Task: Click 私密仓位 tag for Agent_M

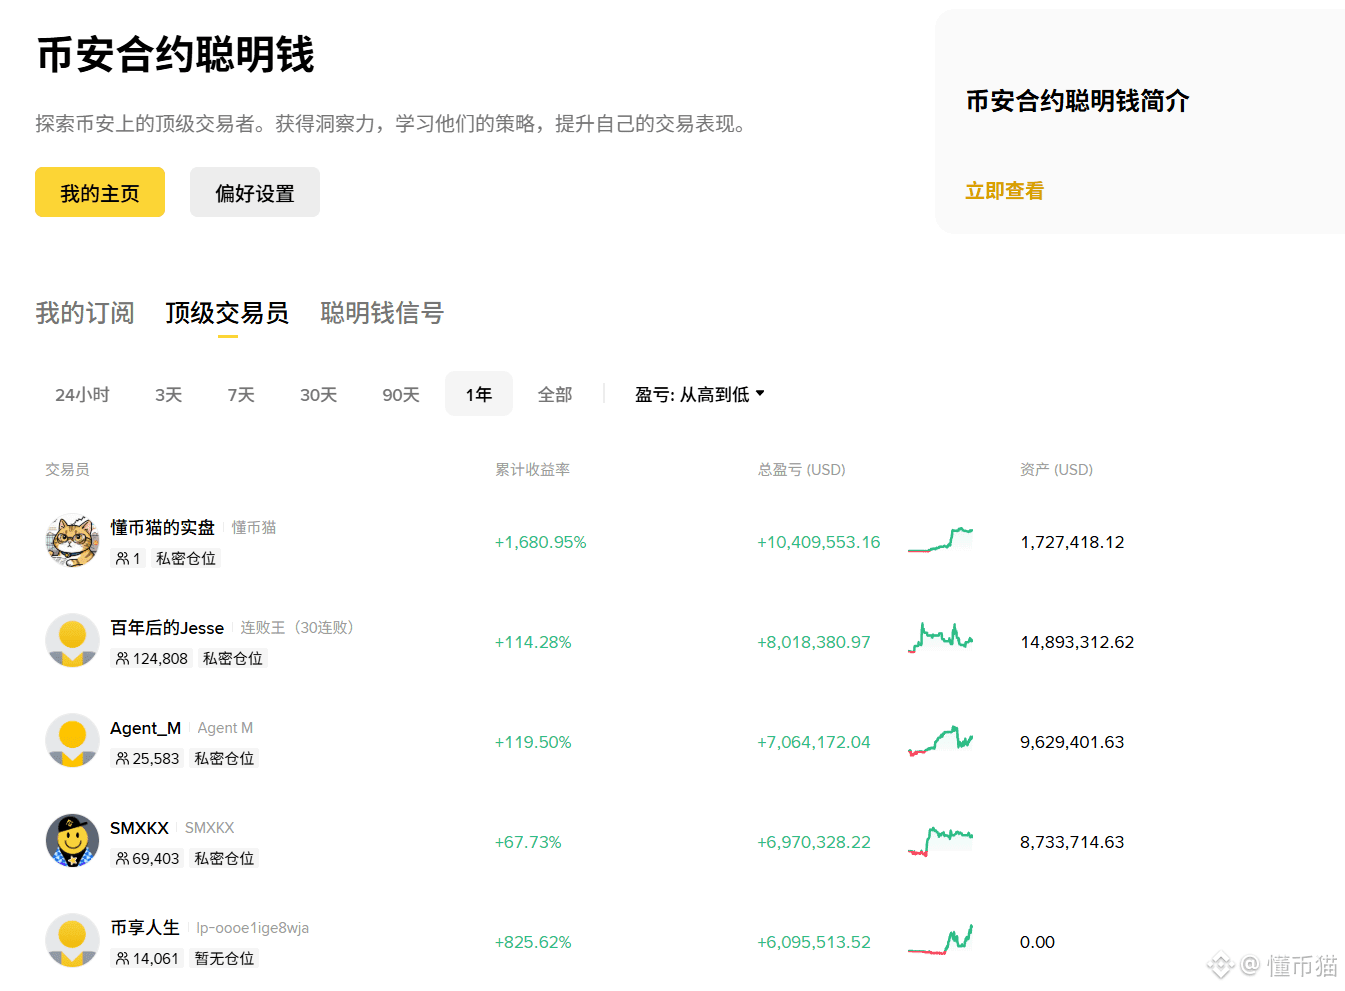Action: [224, 758]
